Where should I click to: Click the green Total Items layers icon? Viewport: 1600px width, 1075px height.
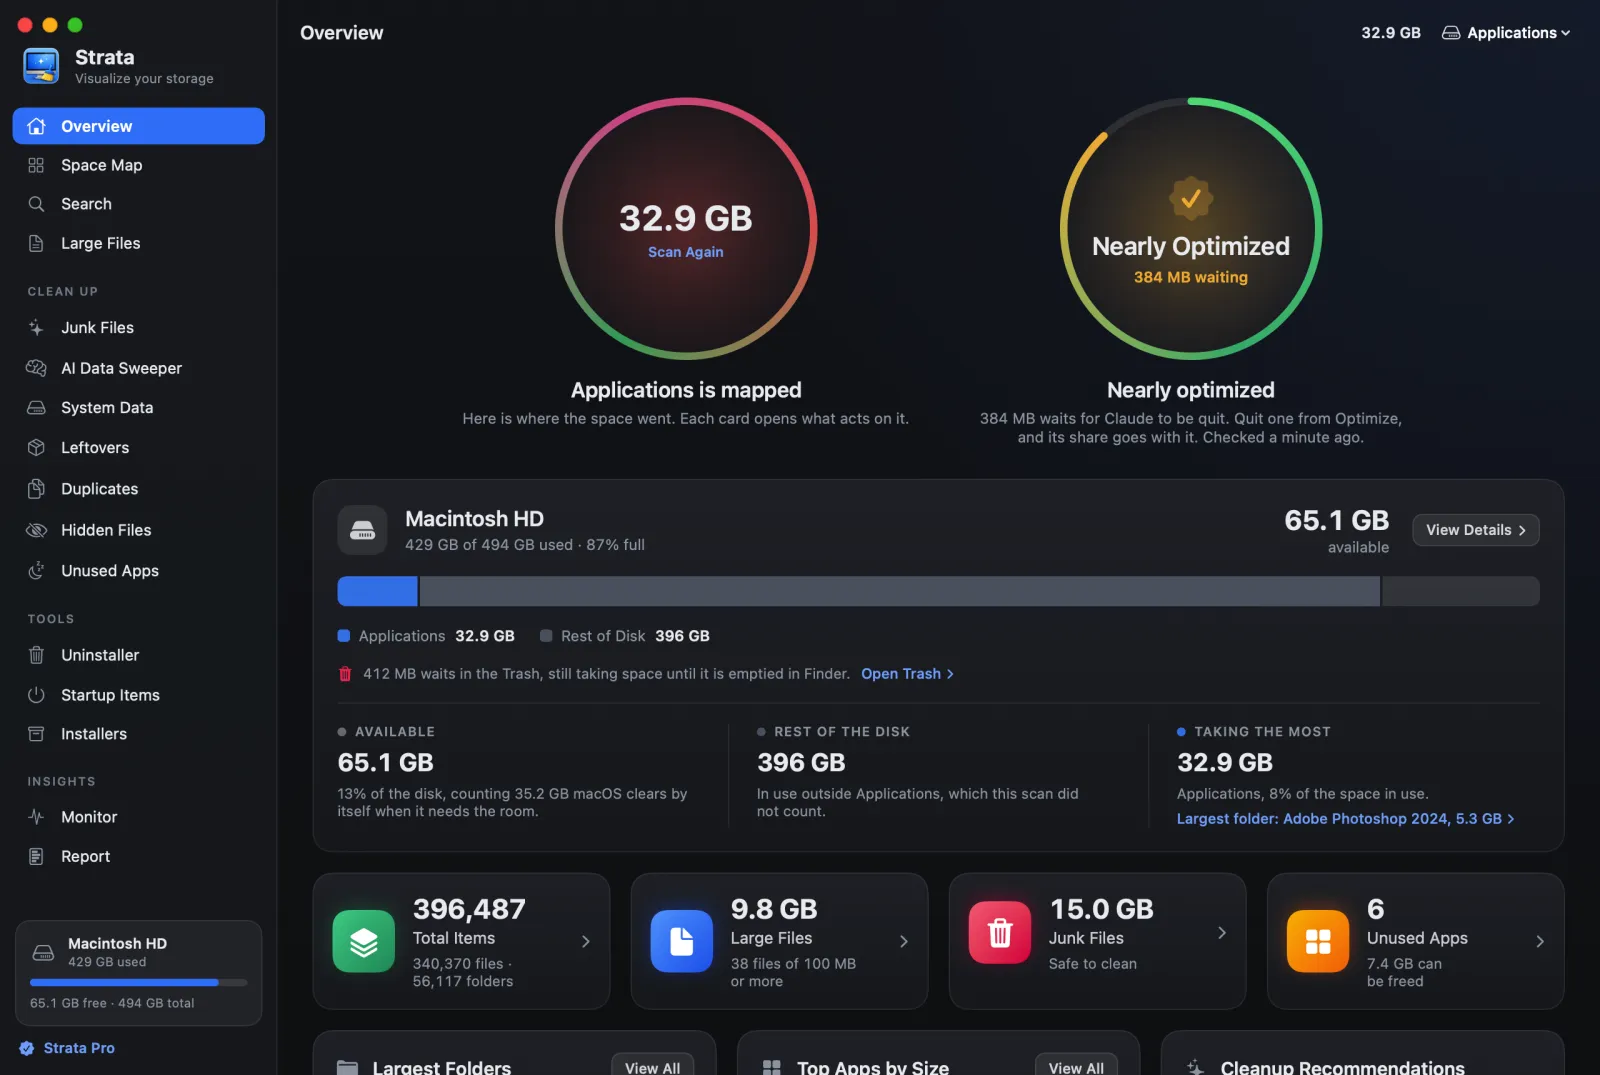pyautogui.click(x=364, y=941)
